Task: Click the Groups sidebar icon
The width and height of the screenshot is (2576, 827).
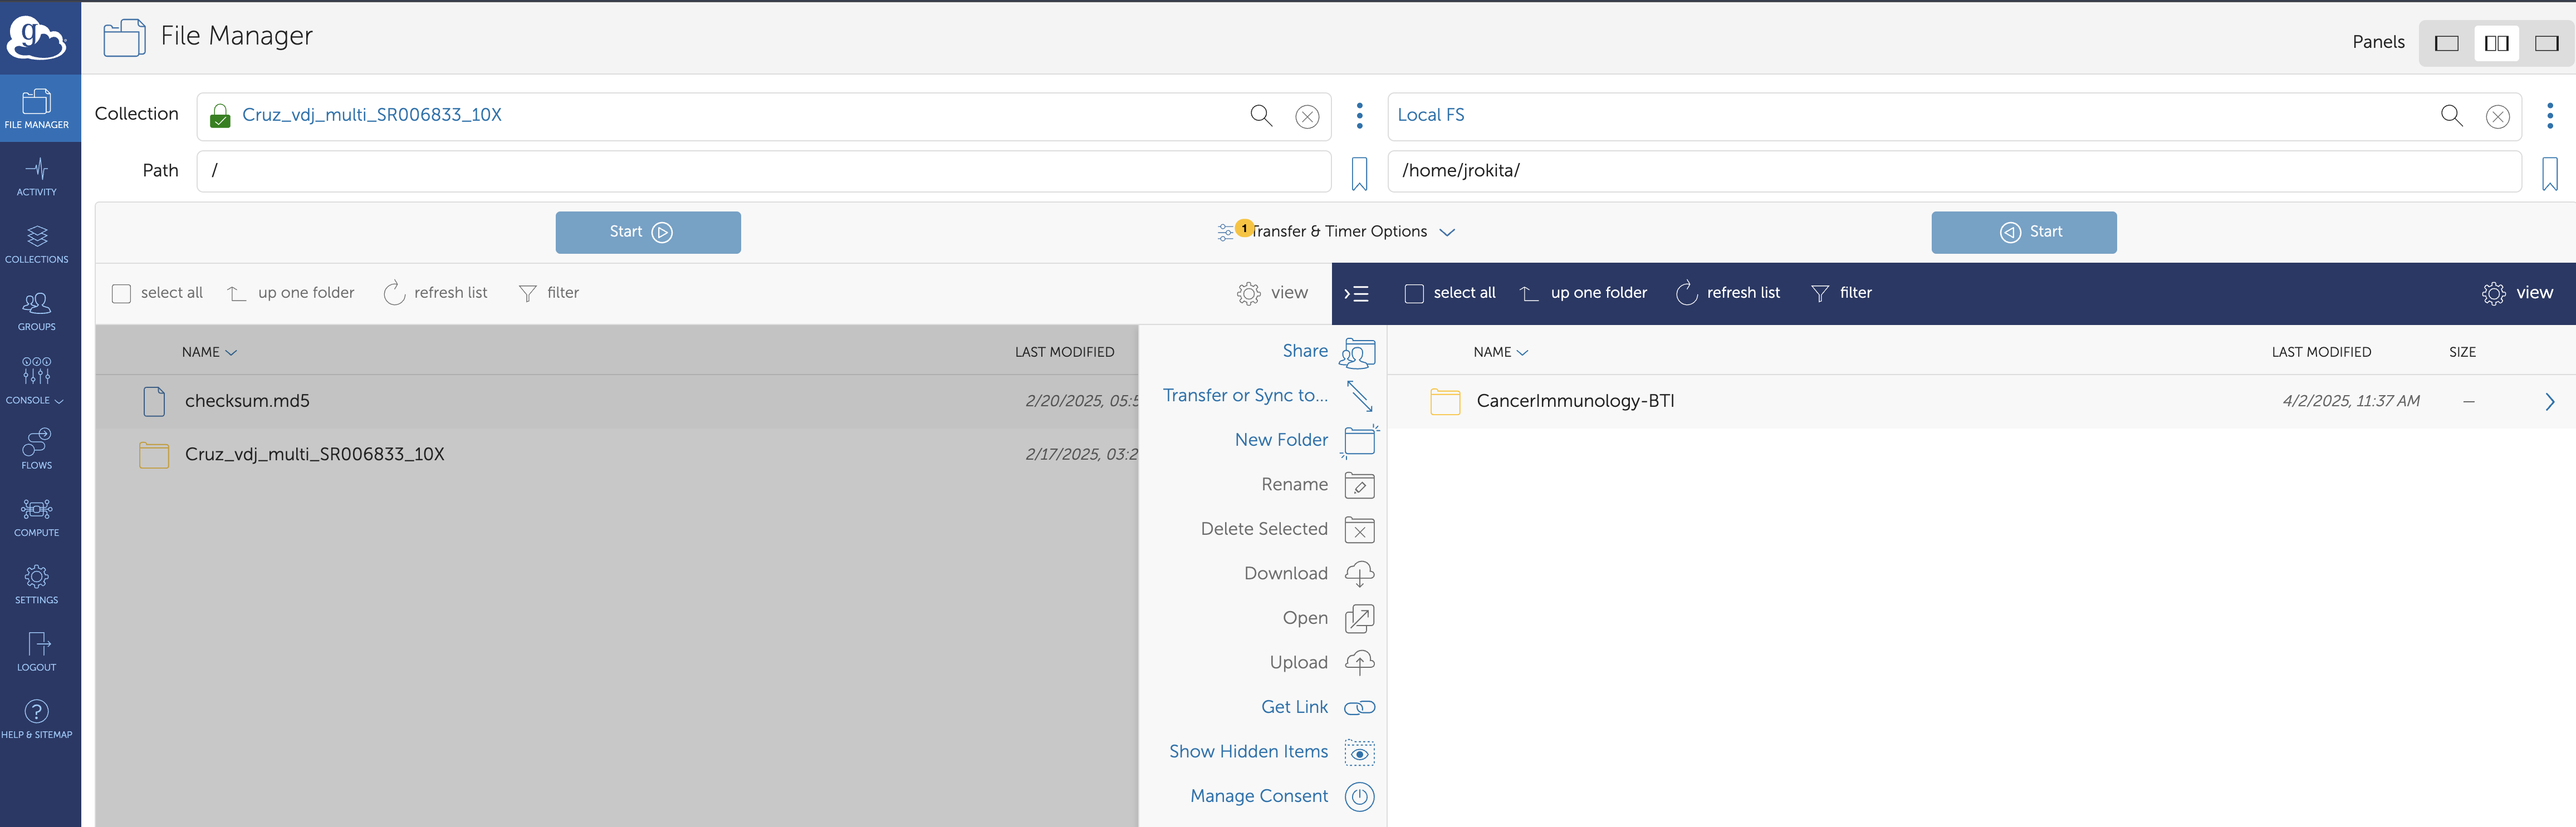Action: 37,311
